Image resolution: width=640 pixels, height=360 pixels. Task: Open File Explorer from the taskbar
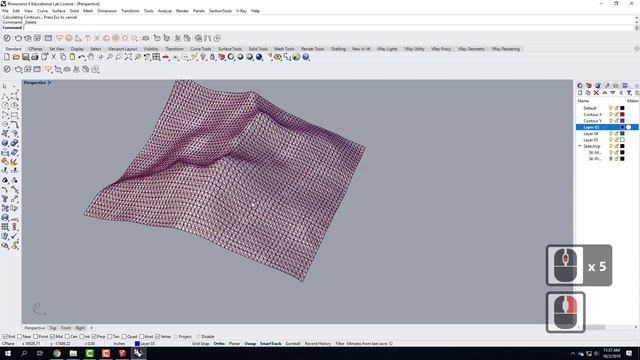[73, 353]
